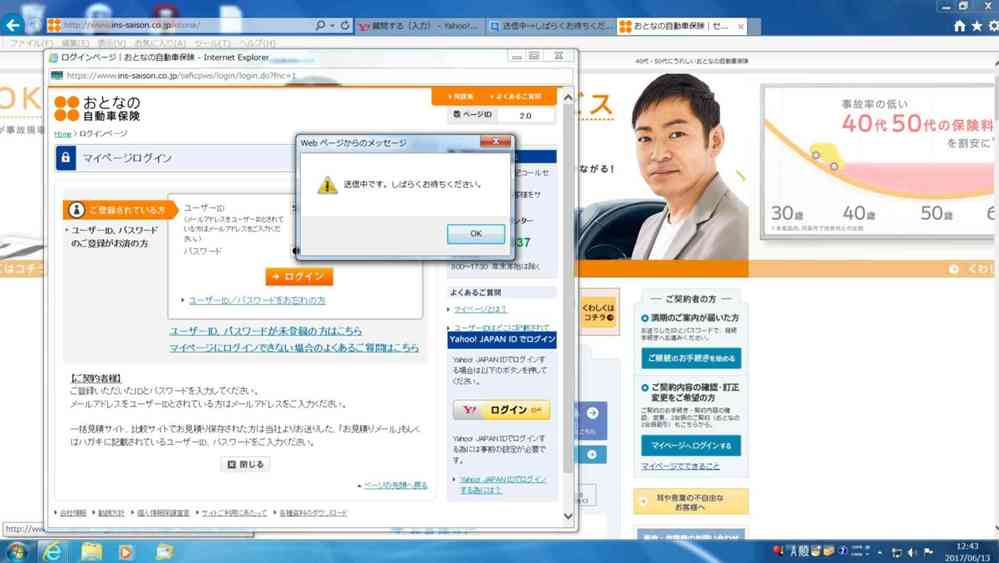
Task: Switch to the 送信中 tab
Action: 550,26
